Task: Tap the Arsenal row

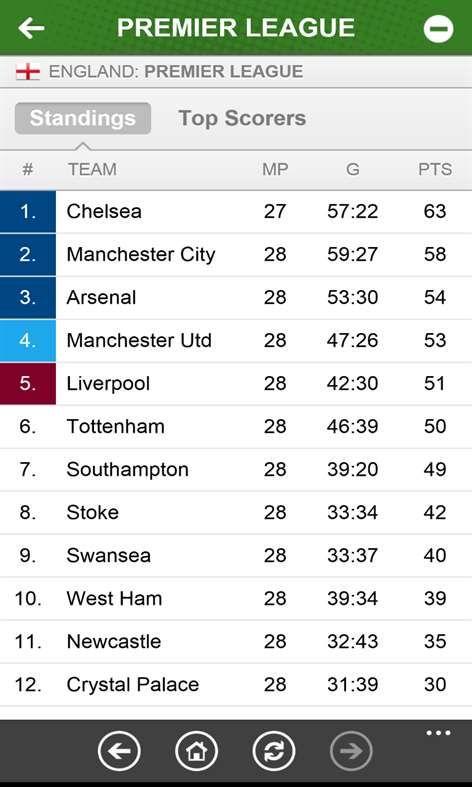Action: pyautogui.click(x=236, y=298)
